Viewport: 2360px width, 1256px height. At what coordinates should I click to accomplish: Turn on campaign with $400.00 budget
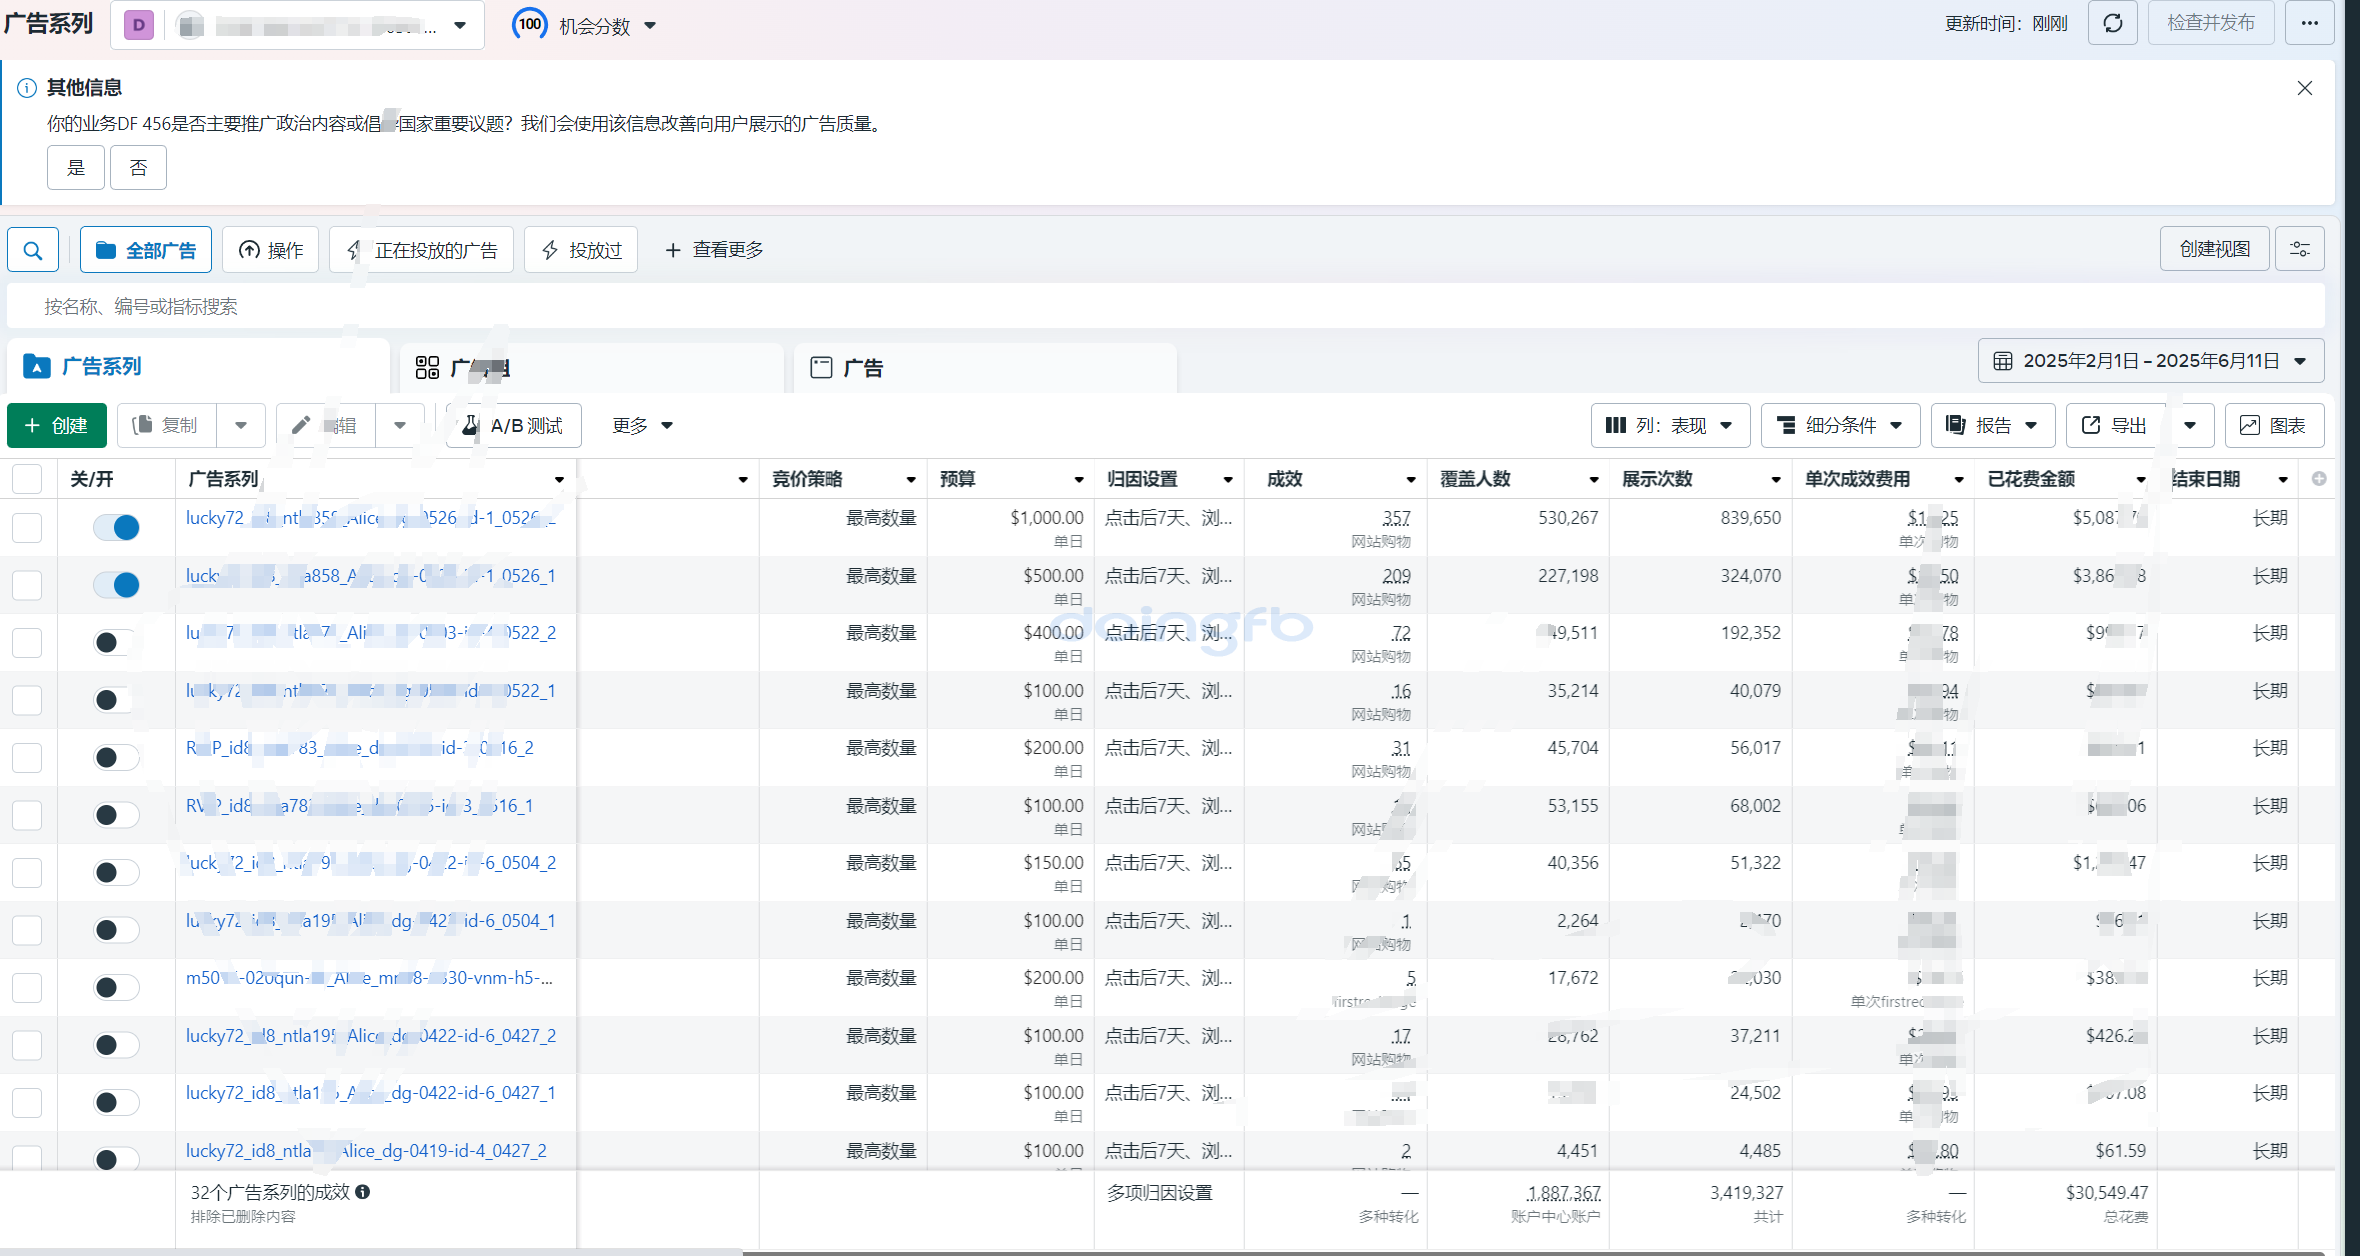pos(116,642)
